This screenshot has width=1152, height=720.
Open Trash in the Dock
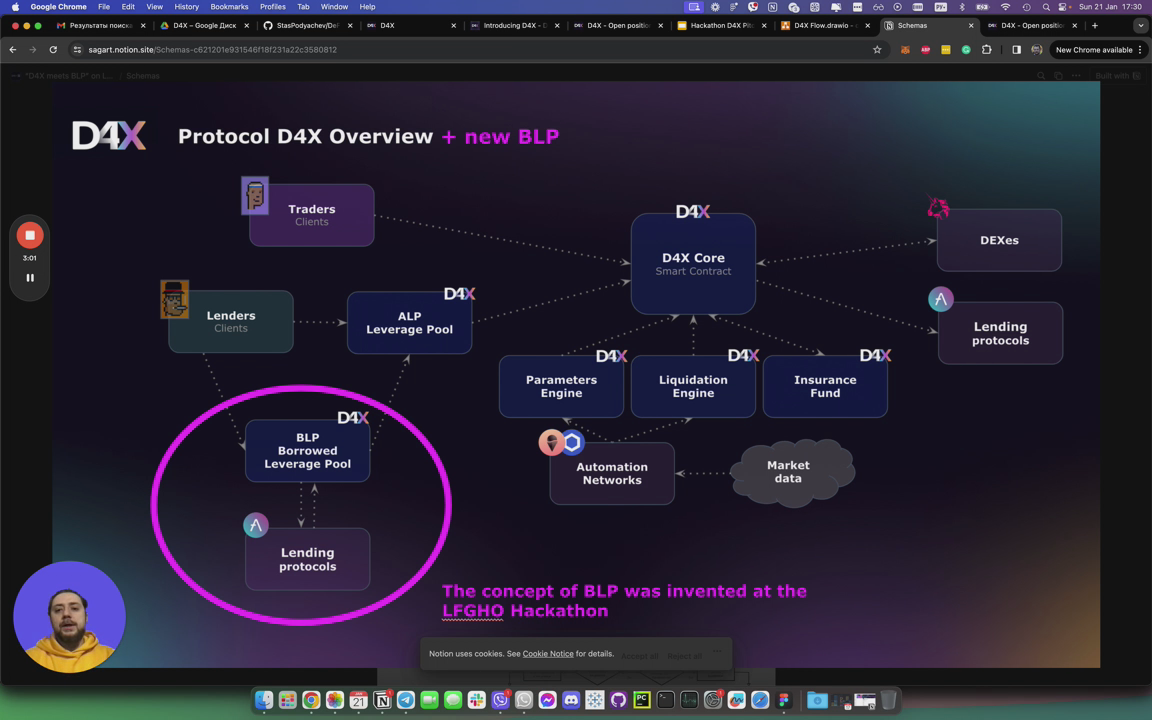point(888,700)
